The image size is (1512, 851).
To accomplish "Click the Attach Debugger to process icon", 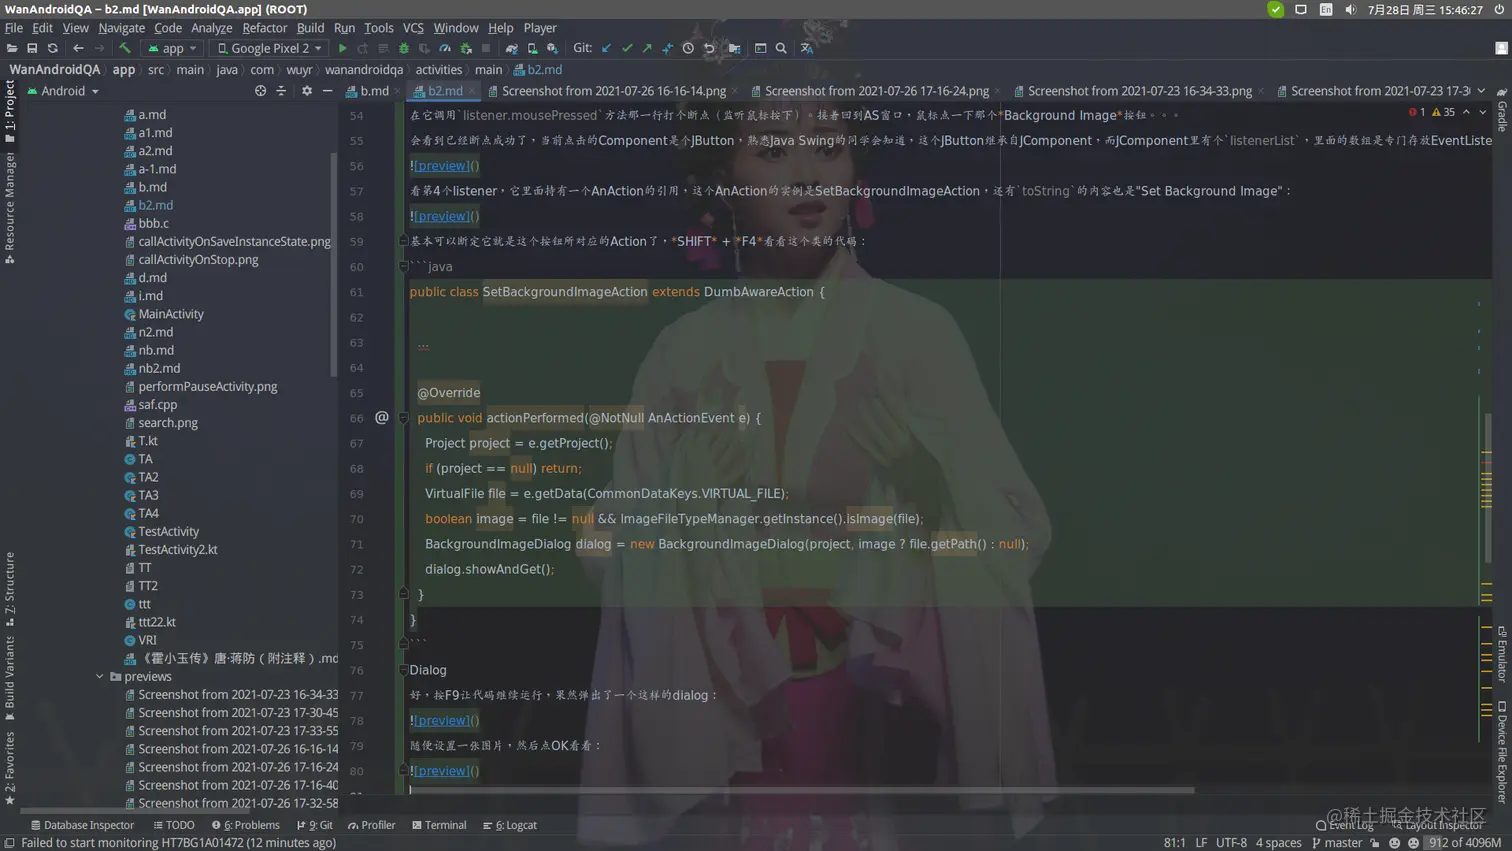I will tap(466, 48).
